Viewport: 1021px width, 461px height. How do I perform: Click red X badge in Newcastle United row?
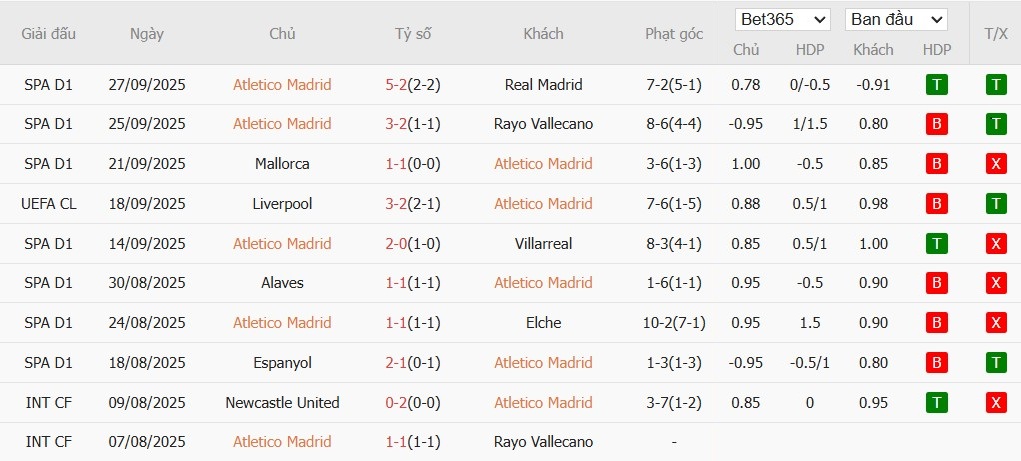996,403
